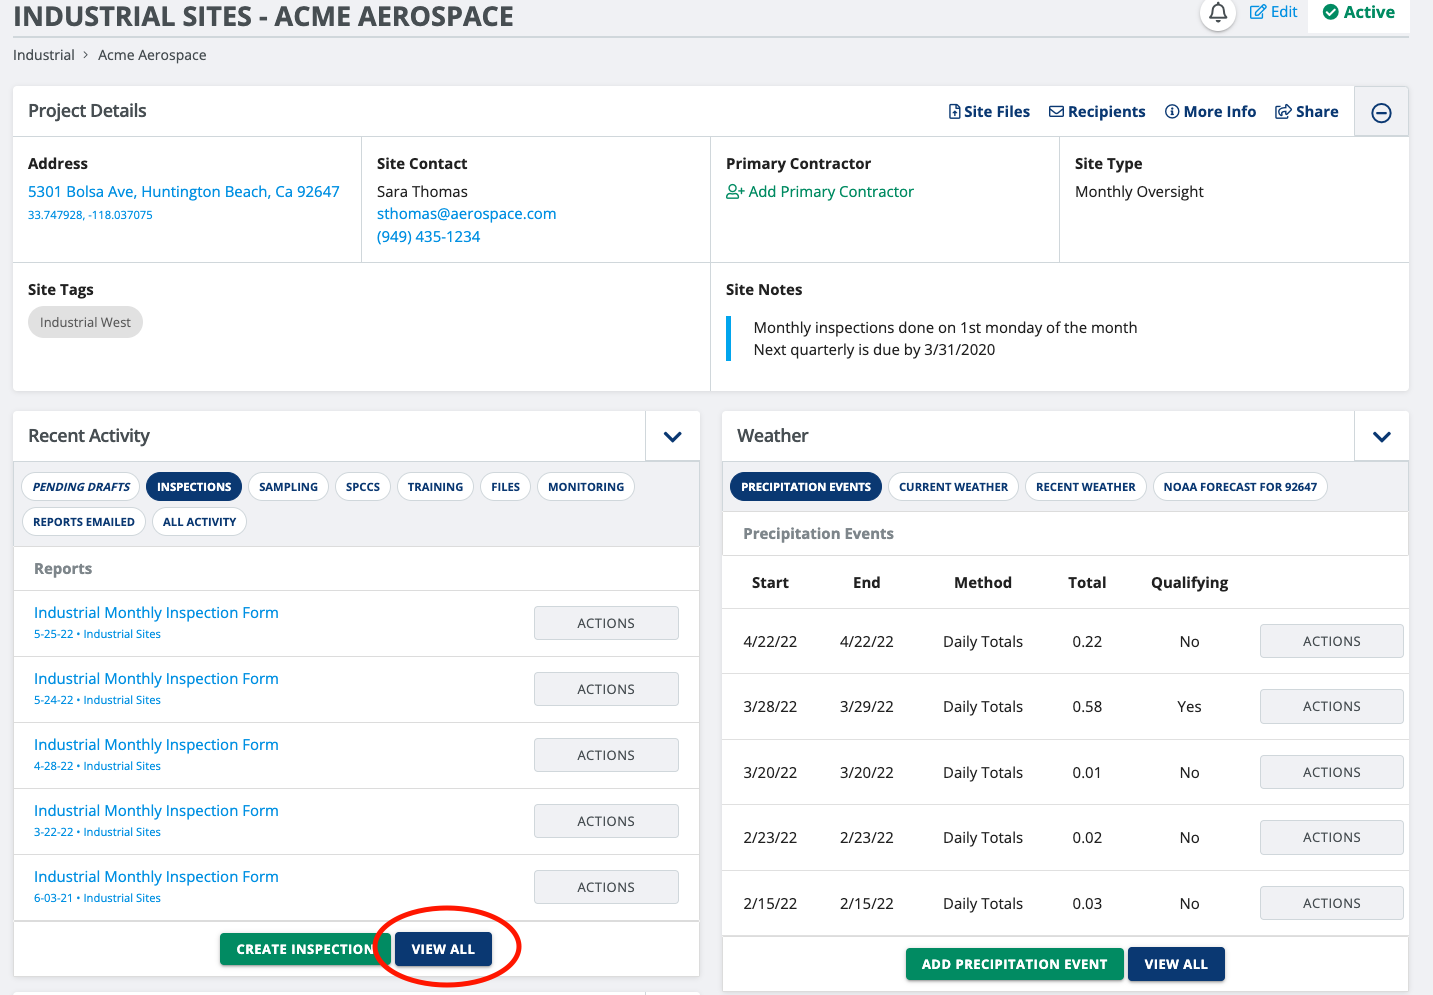Viewport: 1433px width, 995px height.
Task: Open the 3-22-22 Industrial Monthly Inspection Form
Action: pos(156,811)
